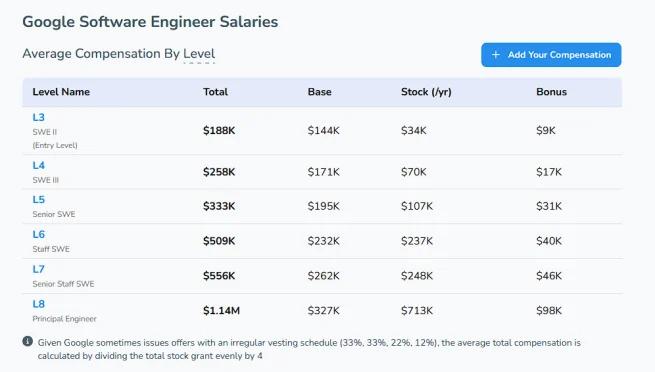The width and height of the screenshot is (655, 372).
Task: Click Google Software Engineer Salaries heading
Action: click(150, 22)
